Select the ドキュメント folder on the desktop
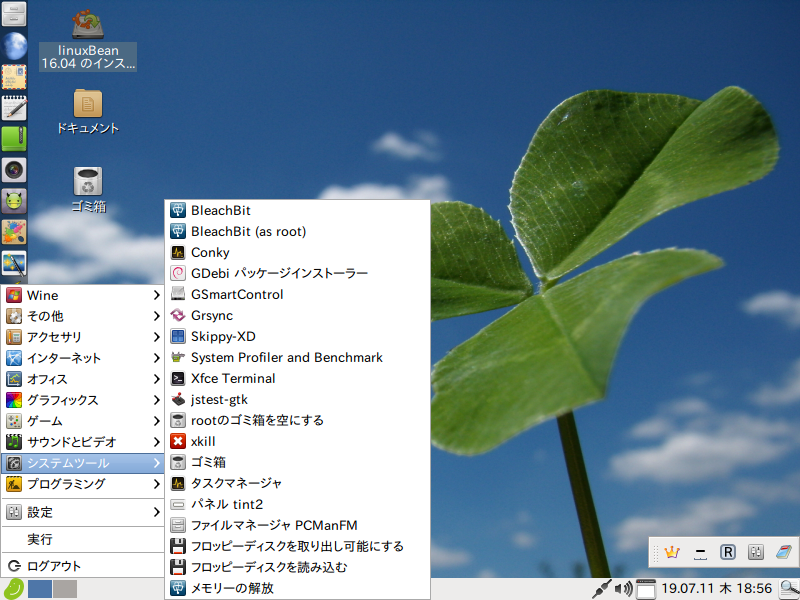The height and width of the screenshot is (600, 800). coord(88,112)
